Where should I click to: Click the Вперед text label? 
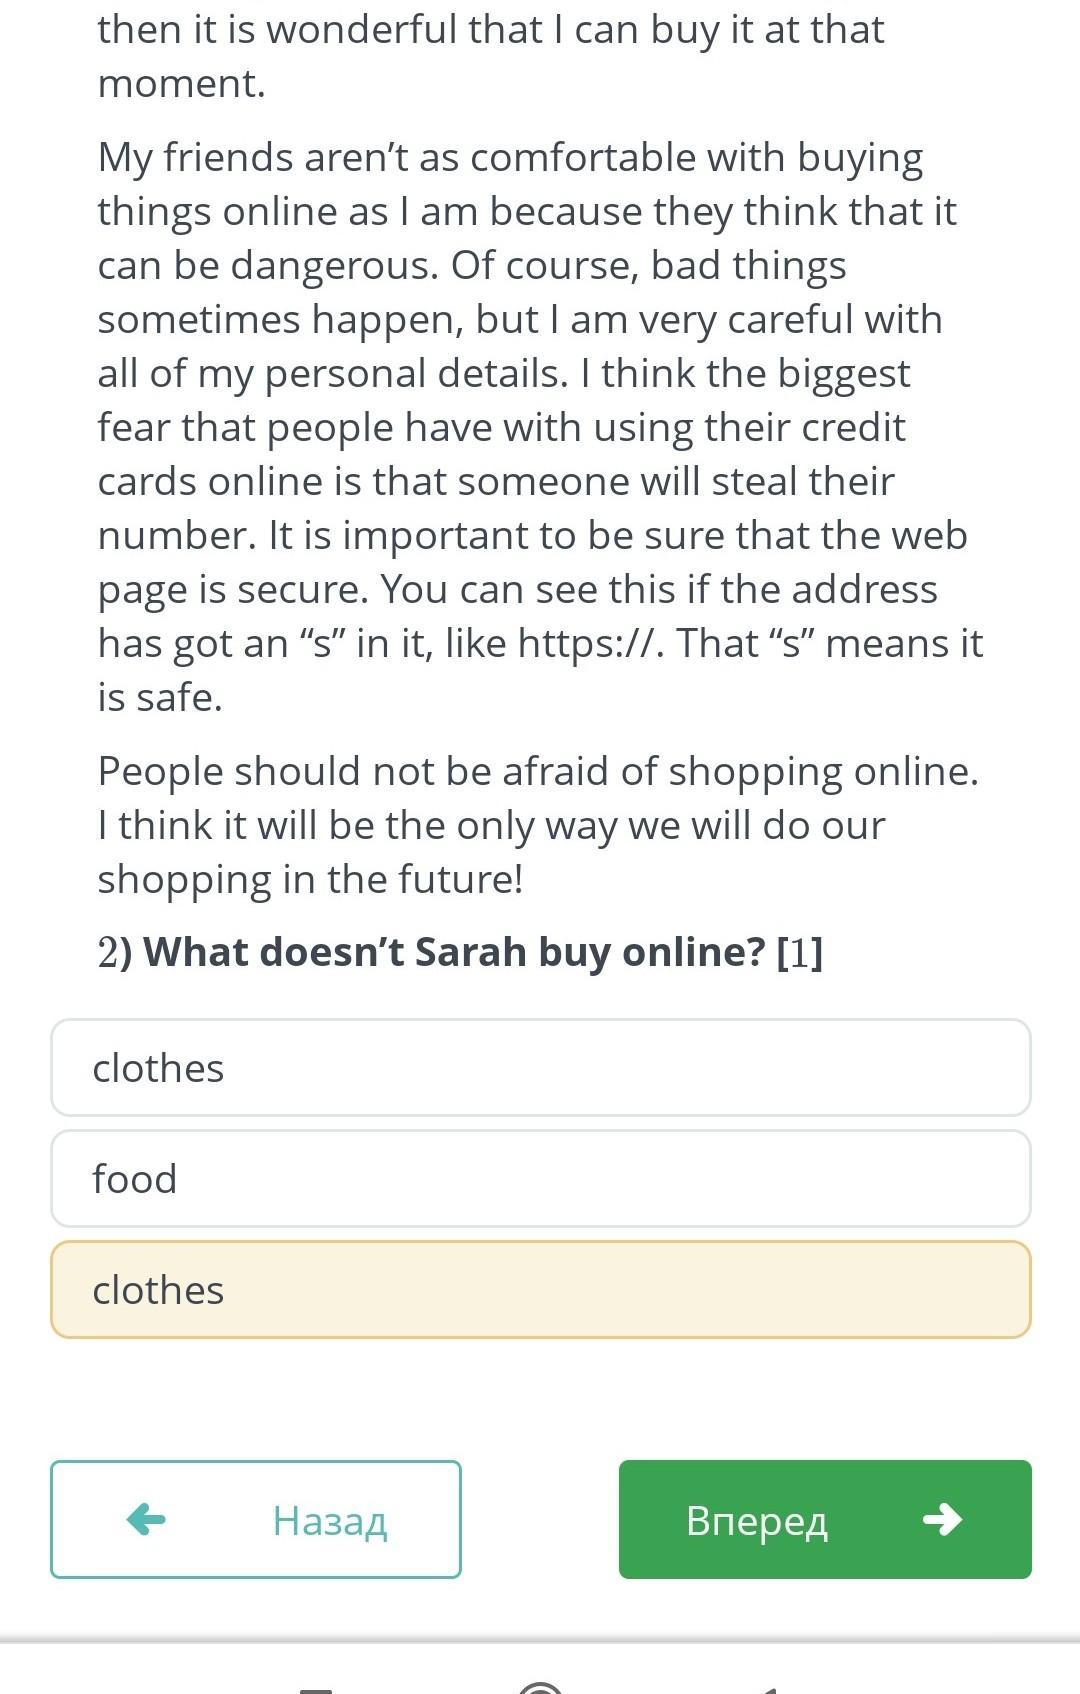coord(757,1520)
